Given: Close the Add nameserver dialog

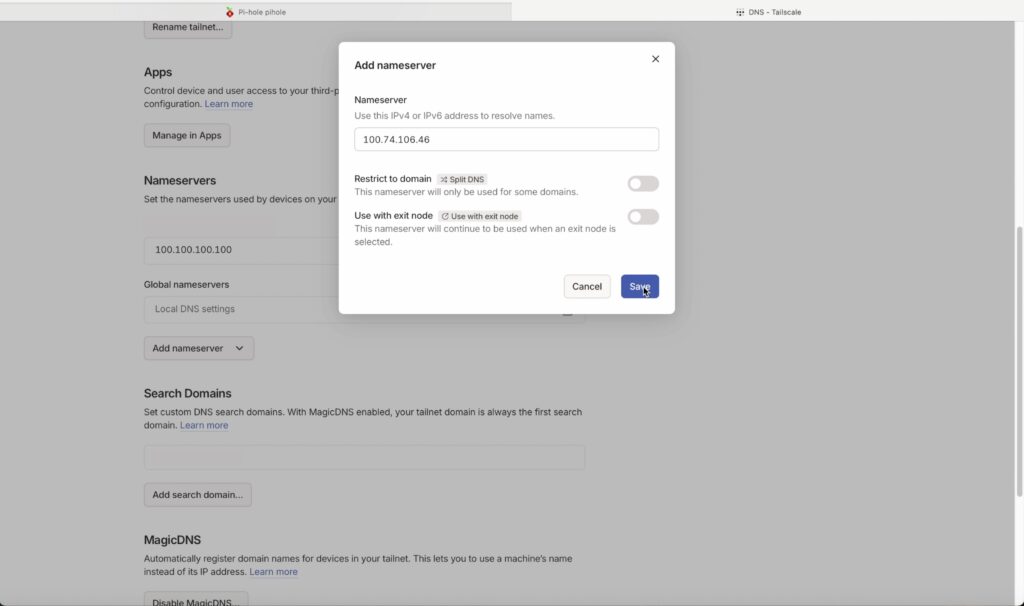Looking at the screenshot, I should tap(655, 59).
